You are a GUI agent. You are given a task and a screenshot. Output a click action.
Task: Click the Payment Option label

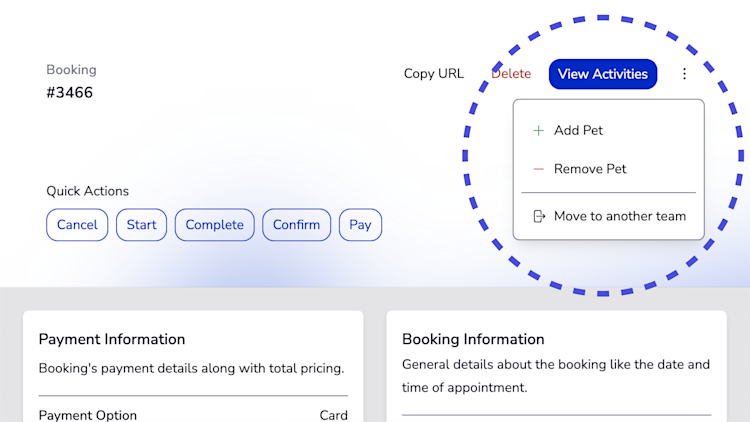click(88, 415)
